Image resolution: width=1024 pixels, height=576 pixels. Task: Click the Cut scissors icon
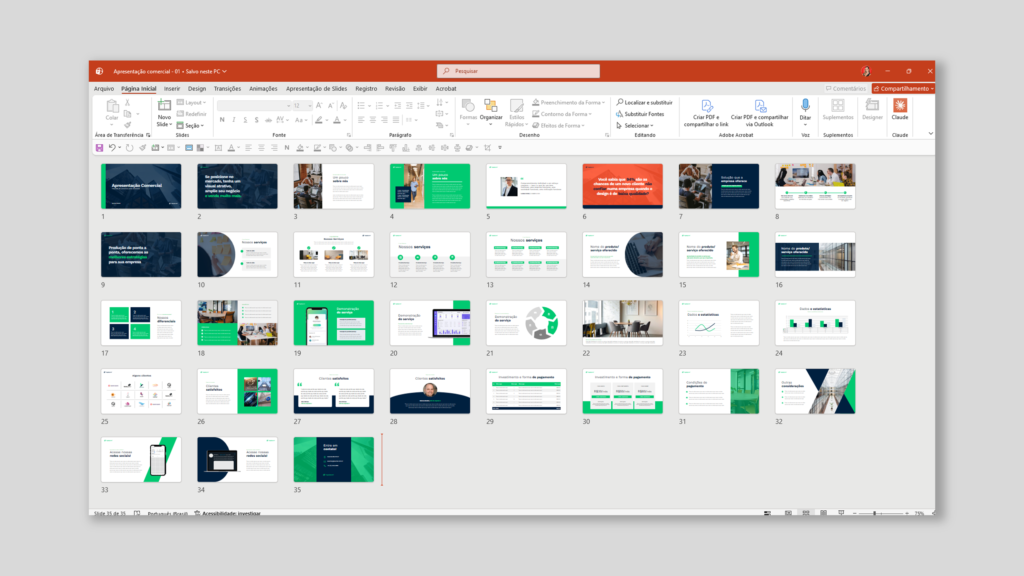coord(127,103)
